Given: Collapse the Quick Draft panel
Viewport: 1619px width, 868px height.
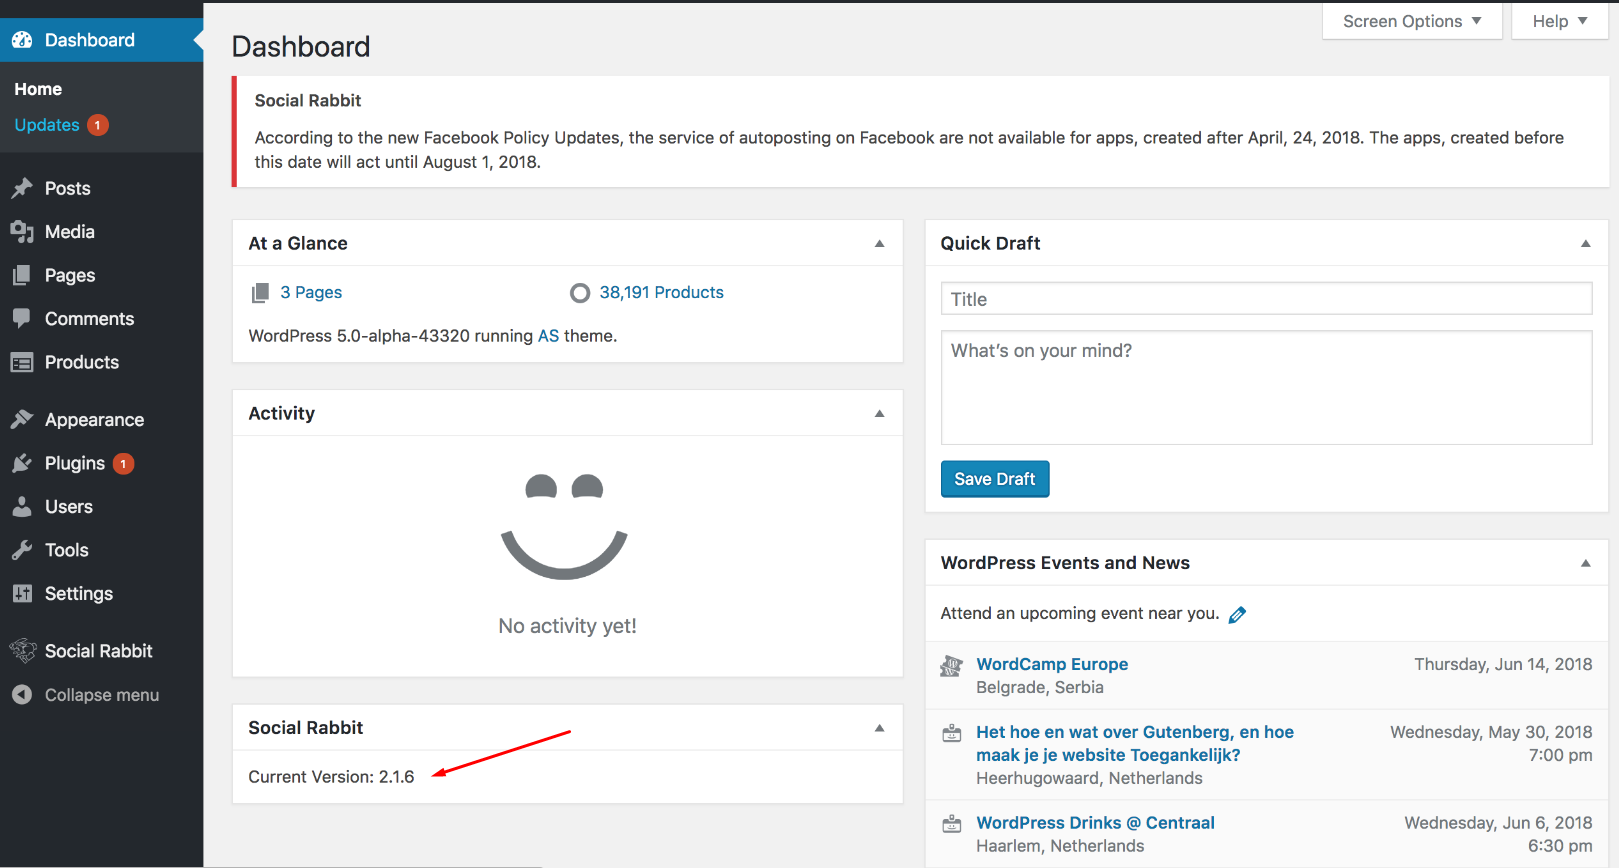Looking at the screenshot, I should pos(1585,243).
